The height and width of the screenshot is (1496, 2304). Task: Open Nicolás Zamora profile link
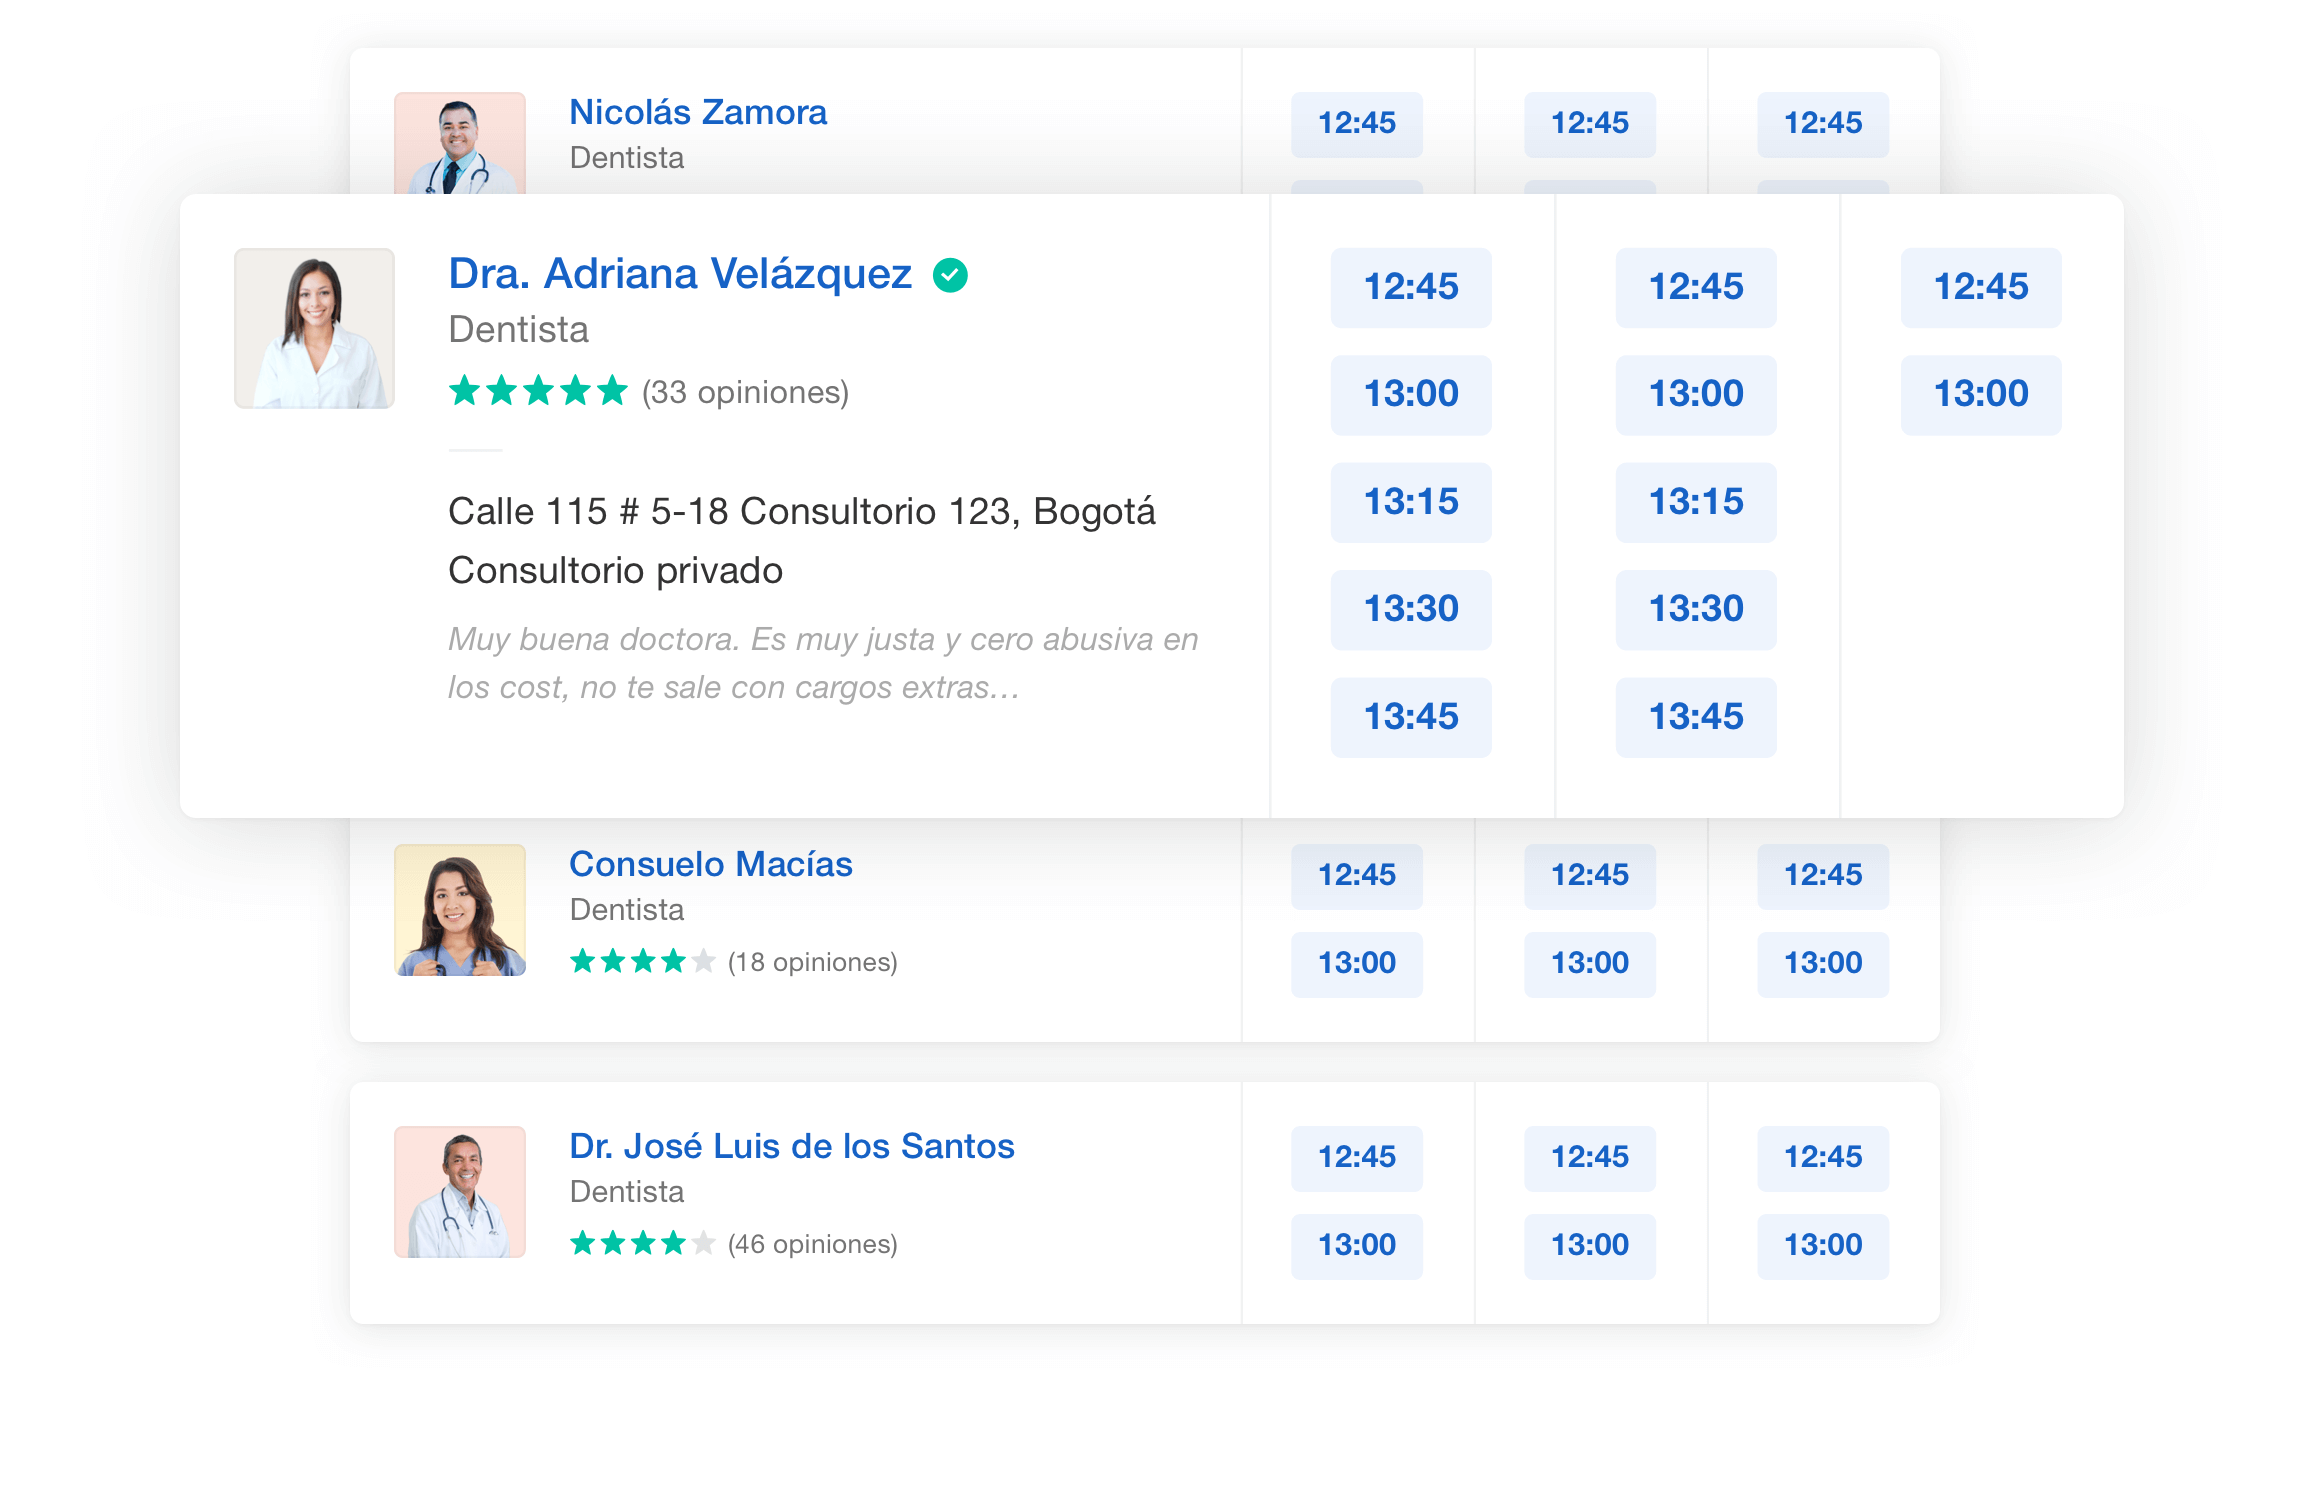[698, 112]
